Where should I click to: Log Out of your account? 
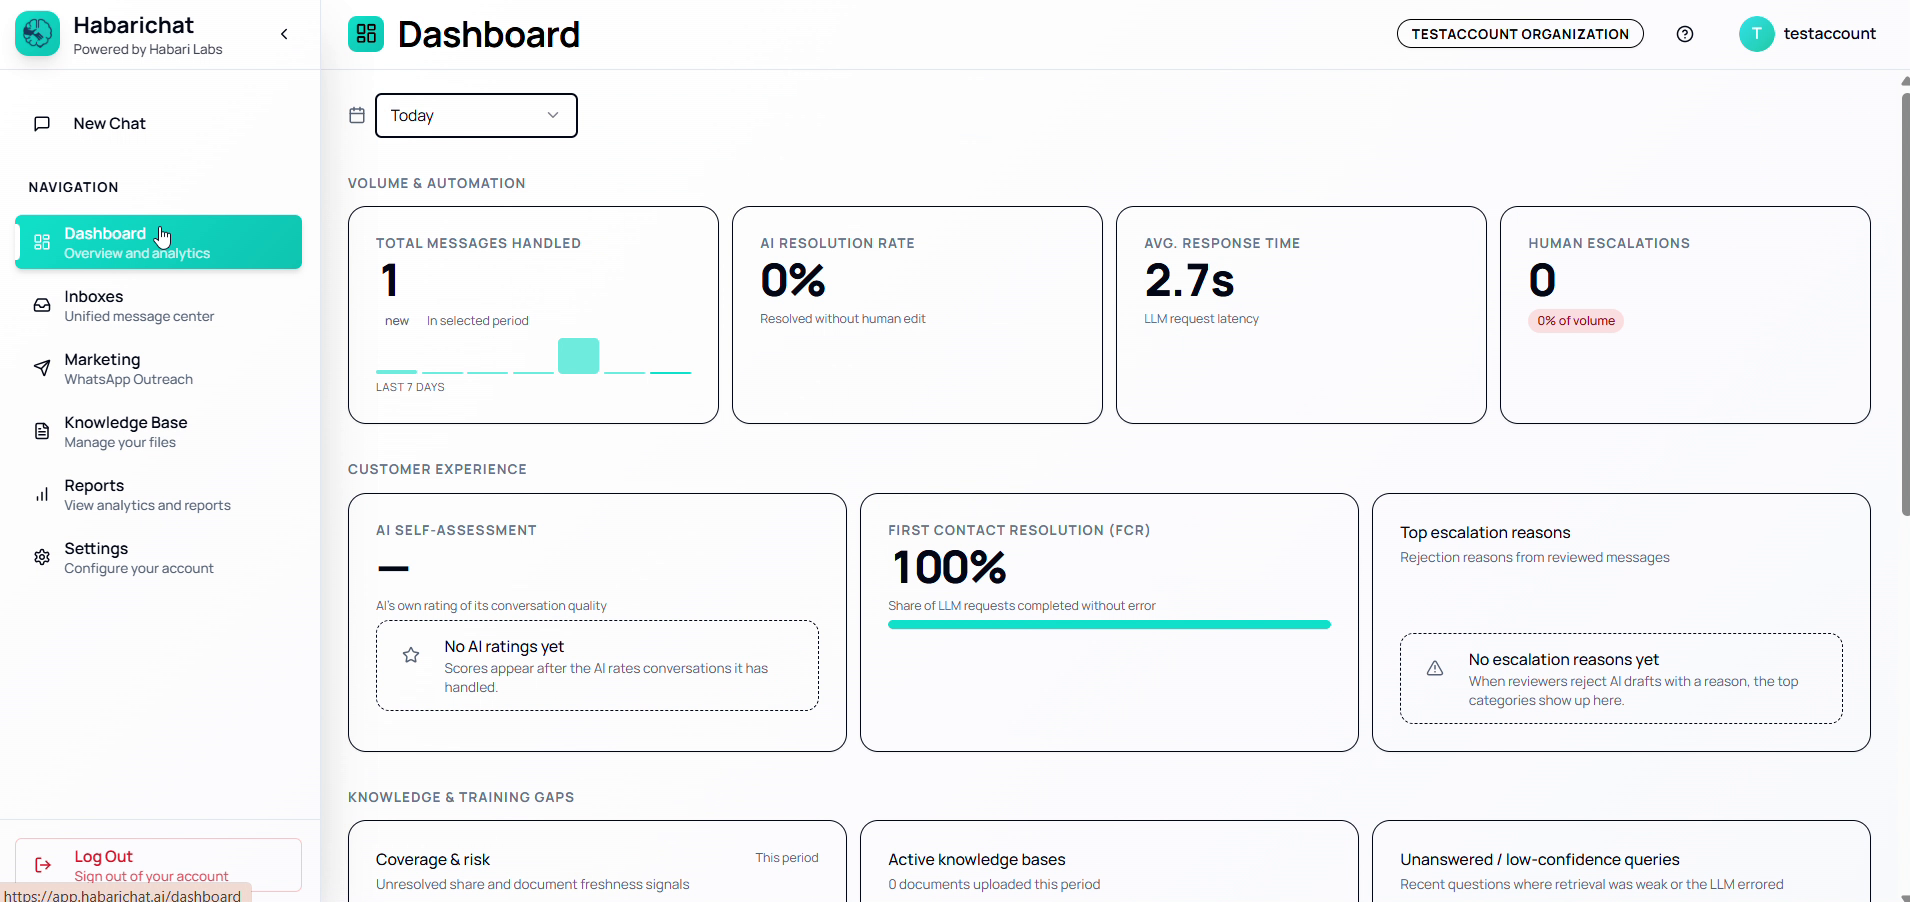tap(158, 865)
